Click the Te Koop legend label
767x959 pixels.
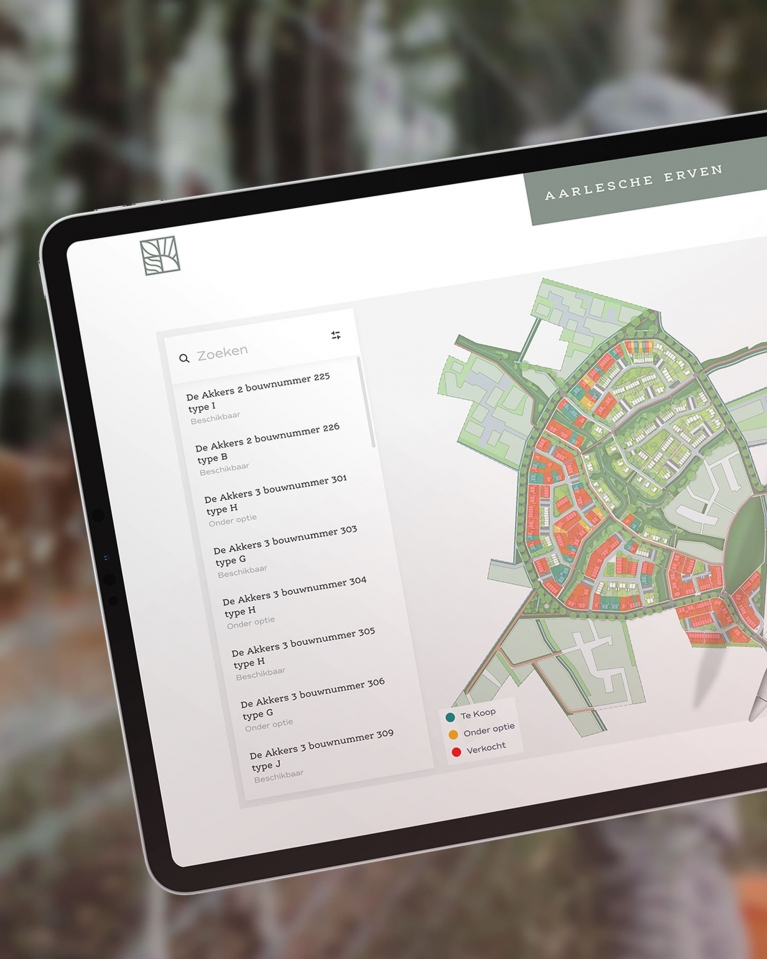(x=478, y=714)
